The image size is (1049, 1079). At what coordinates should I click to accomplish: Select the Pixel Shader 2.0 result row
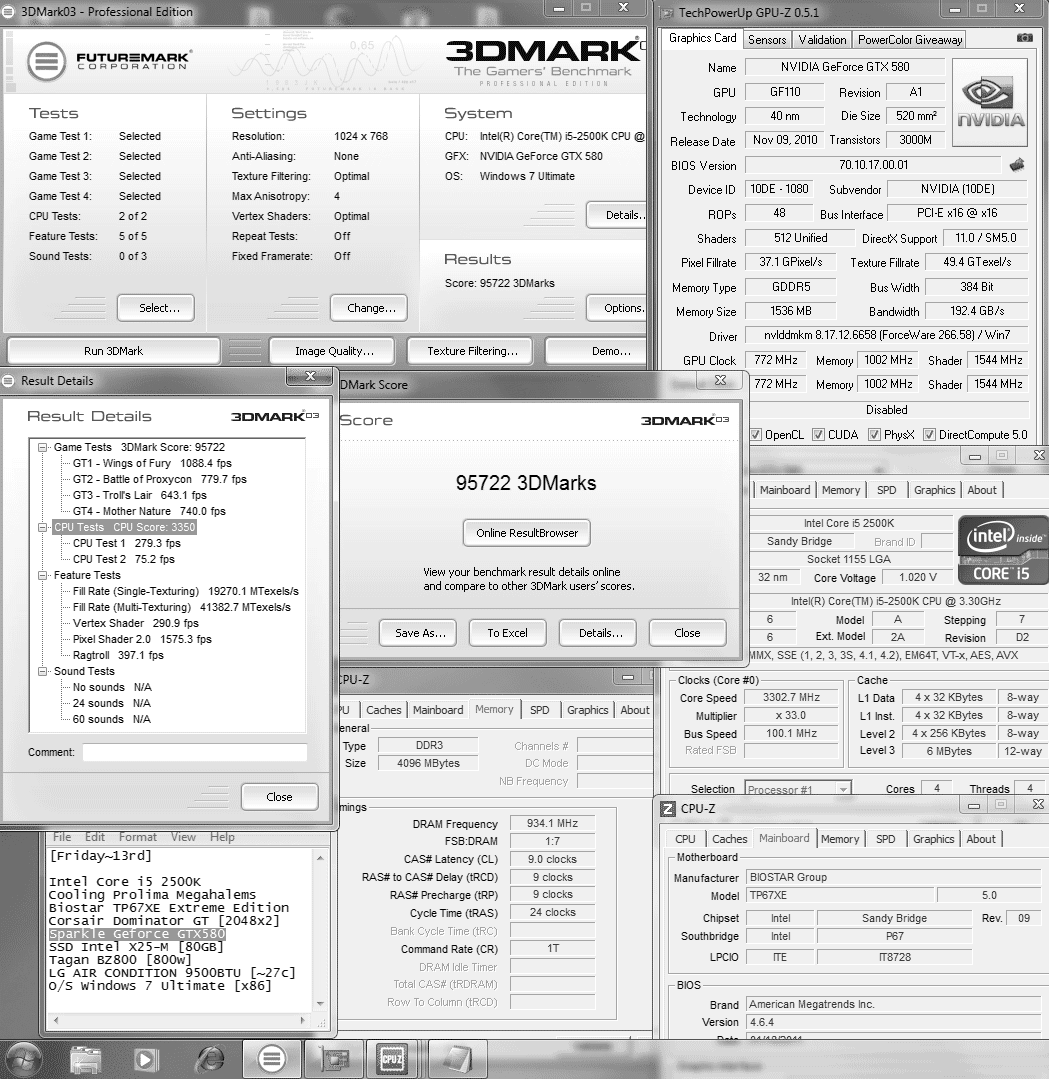(x=142, y=639)
